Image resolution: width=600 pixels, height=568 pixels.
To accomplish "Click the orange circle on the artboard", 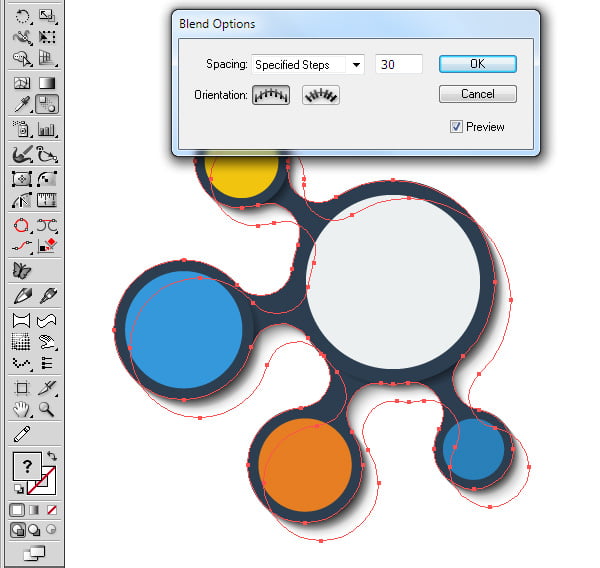I will (305, 465).
